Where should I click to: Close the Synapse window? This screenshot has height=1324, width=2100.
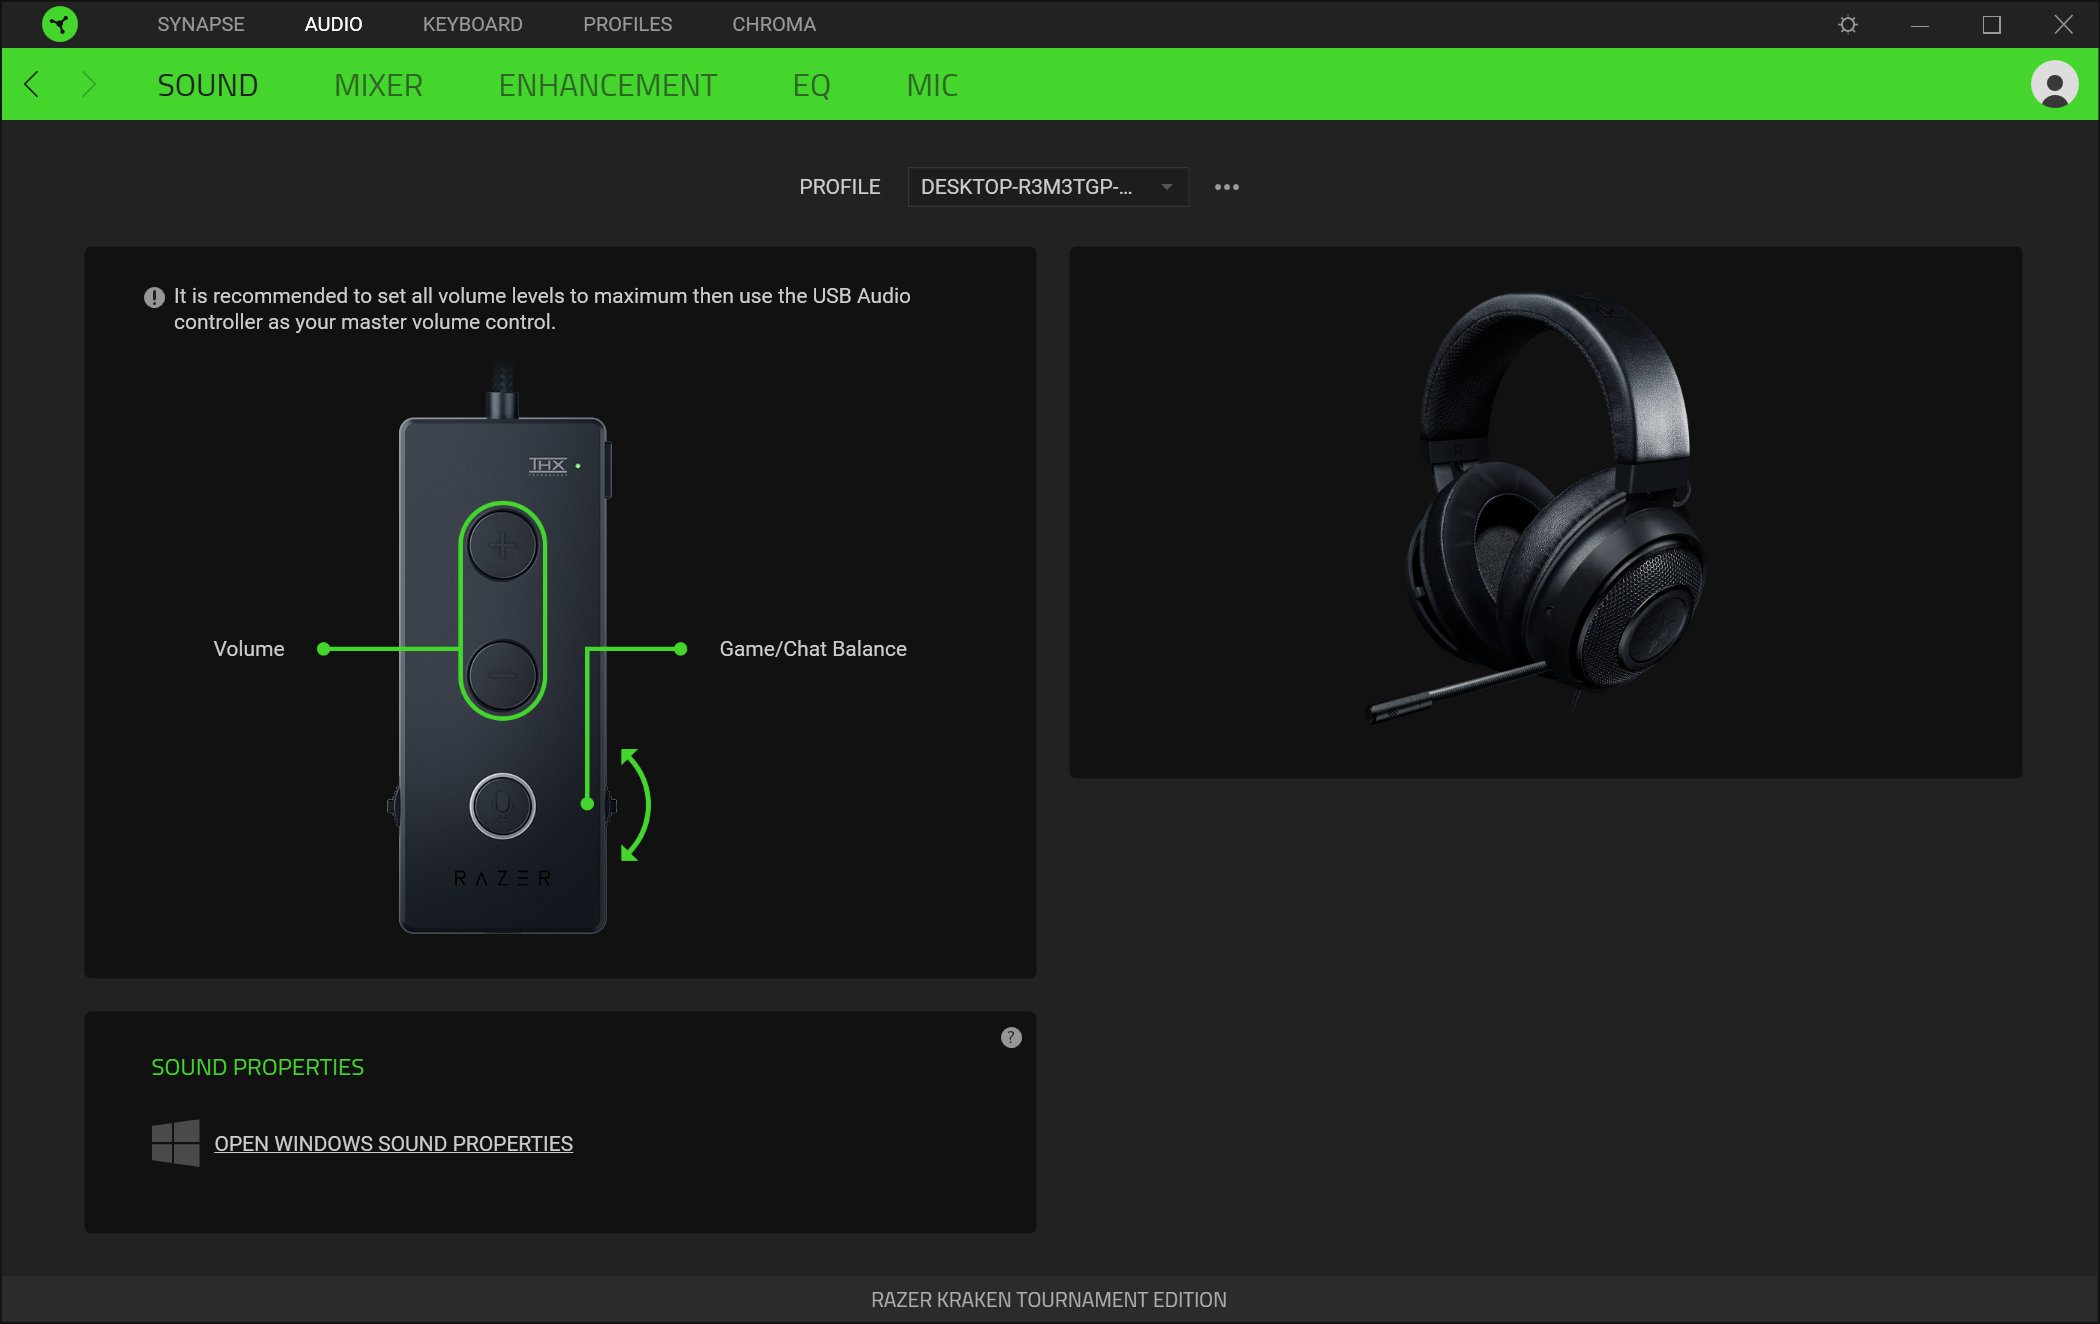(x=2063, y=24)
